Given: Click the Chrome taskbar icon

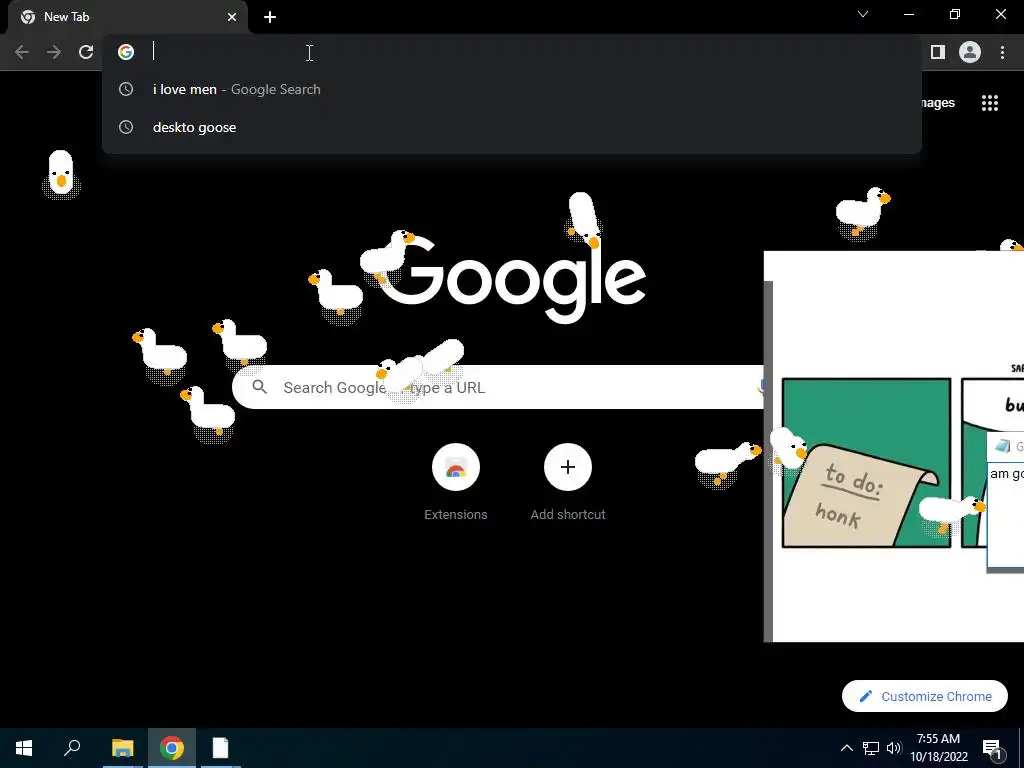Looking at the screenshot, I should [172, 748].
